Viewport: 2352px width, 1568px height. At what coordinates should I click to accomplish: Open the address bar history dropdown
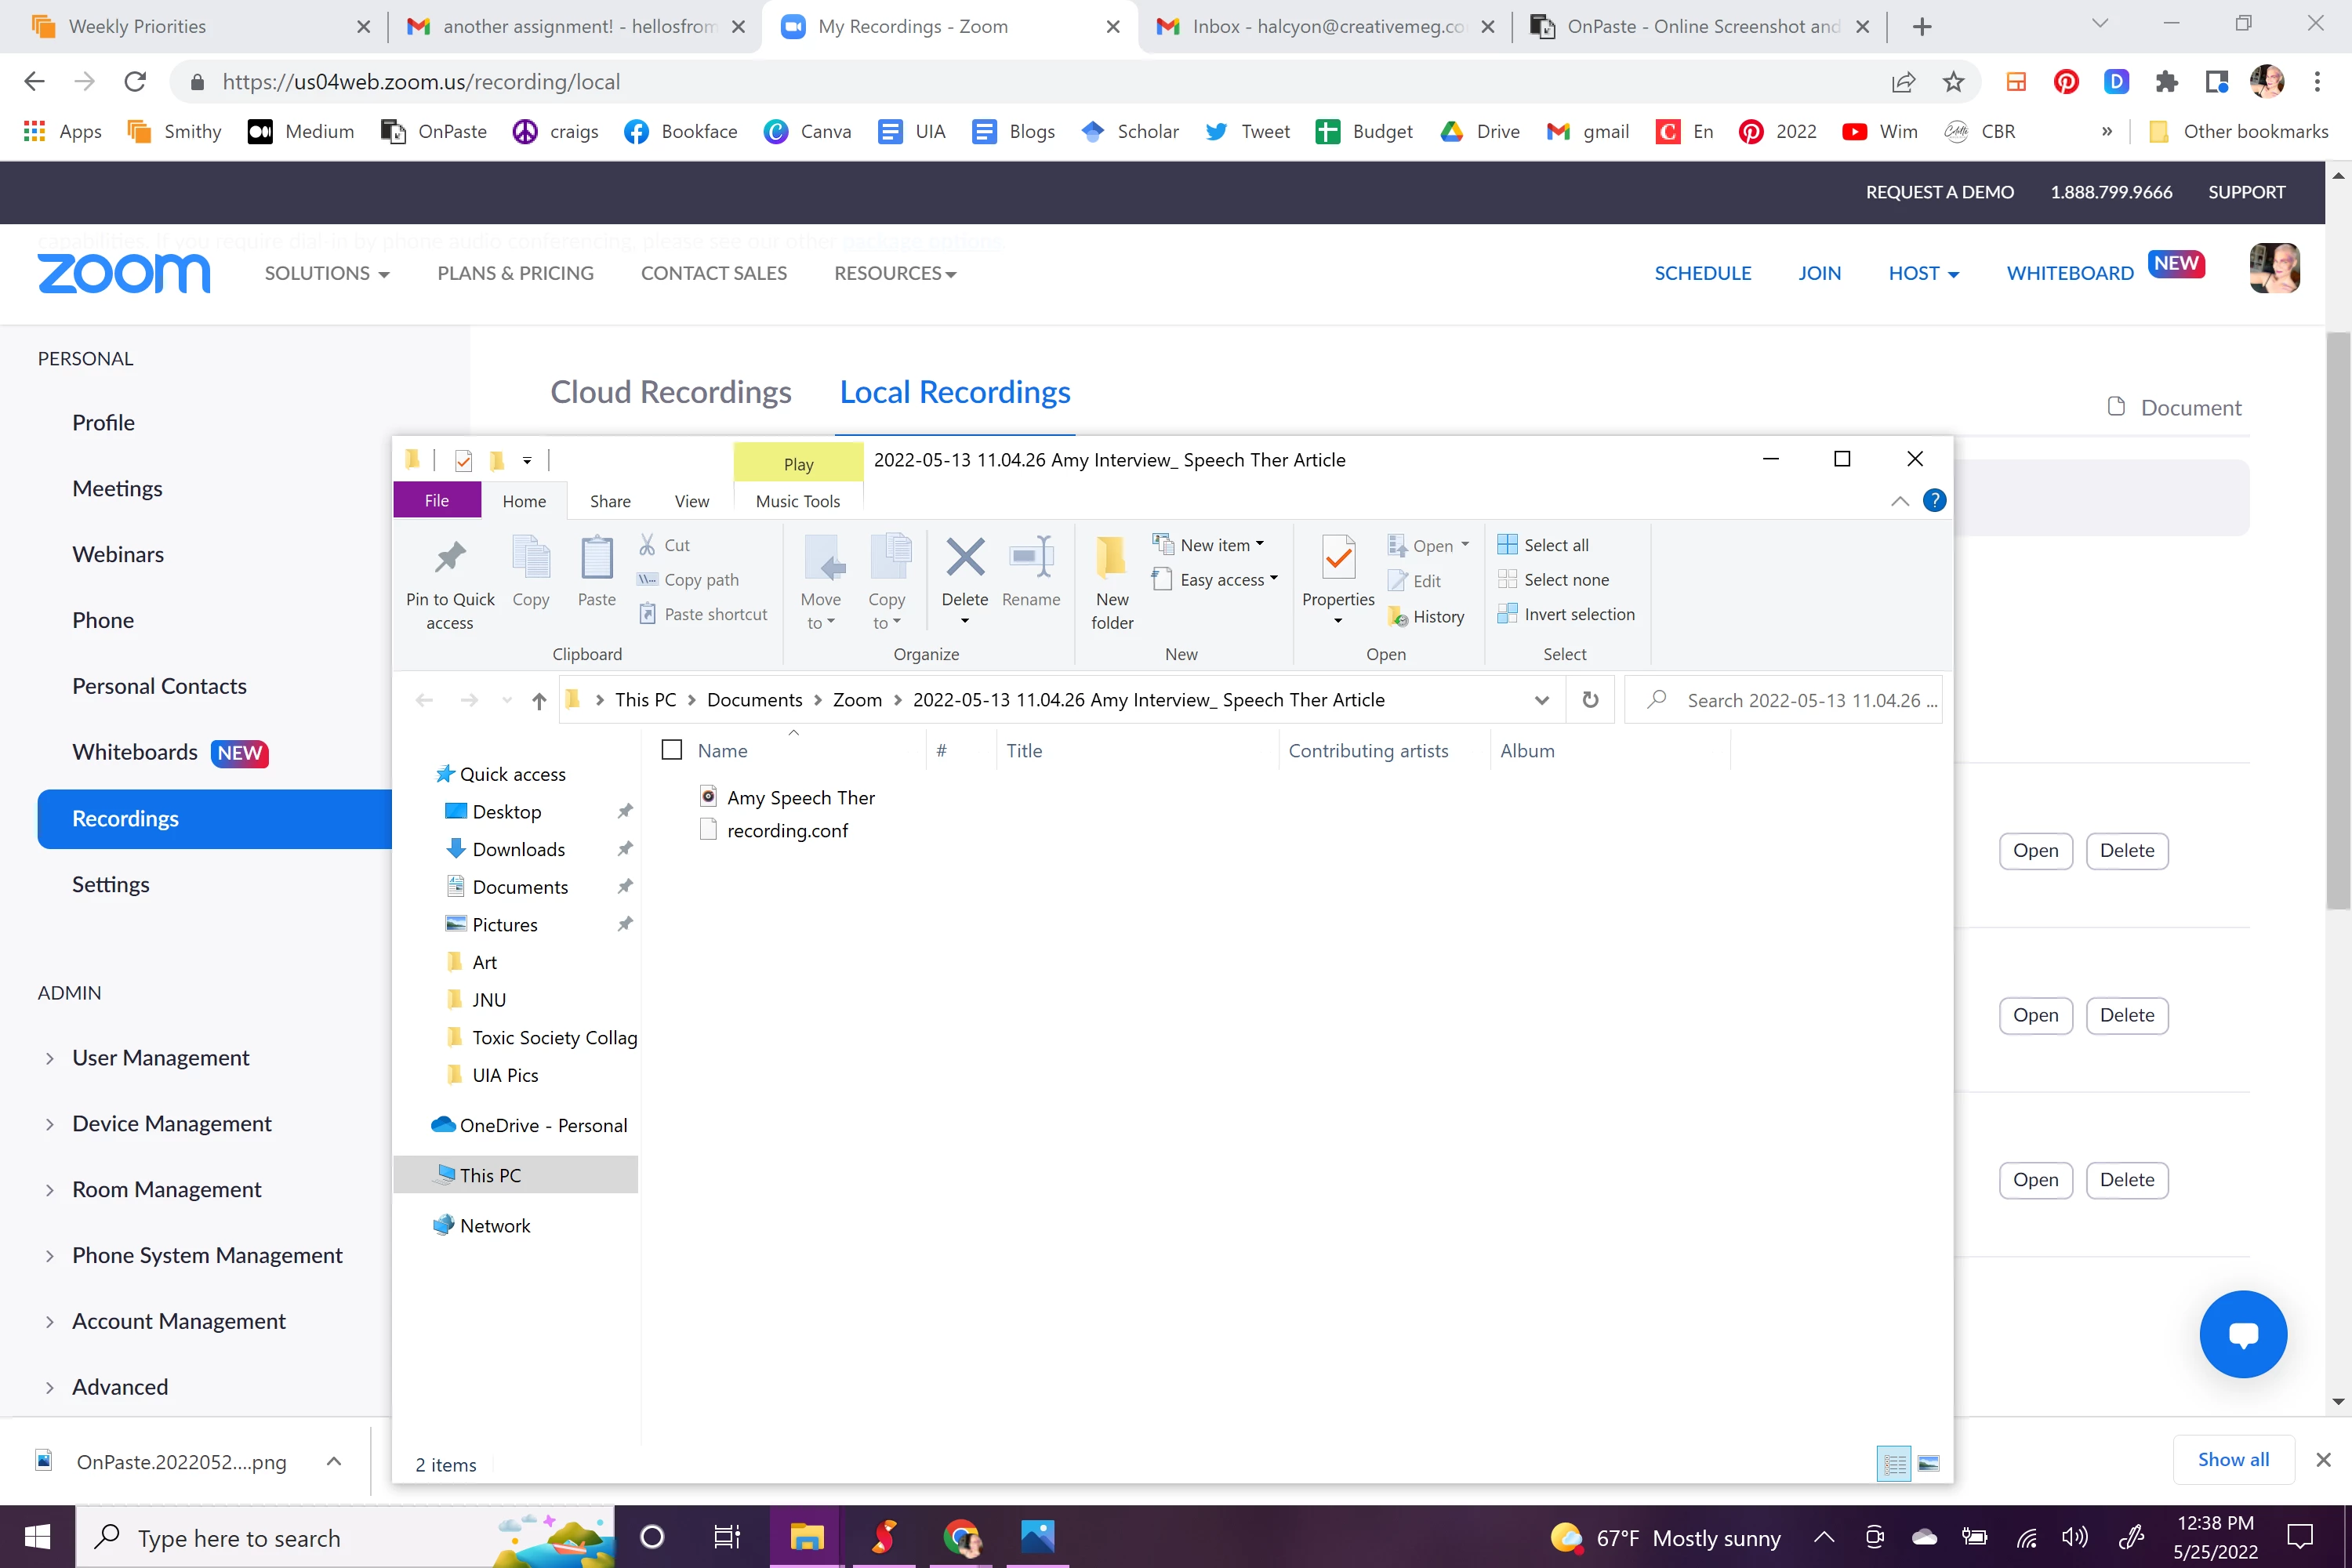click(1541, 700)
